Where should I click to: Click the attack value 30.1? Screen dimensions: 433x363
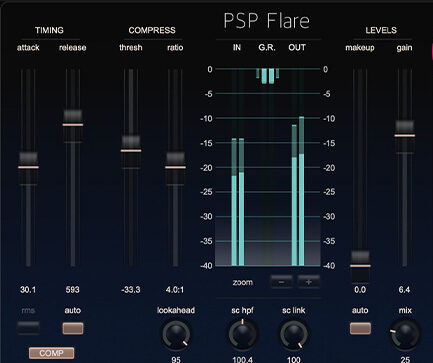tap(28, 290)
